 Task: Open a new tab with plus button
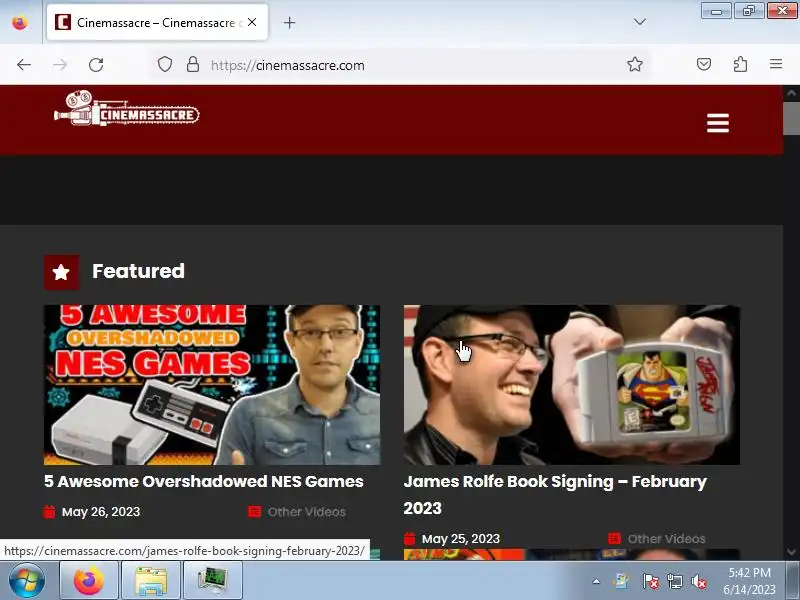289,22
